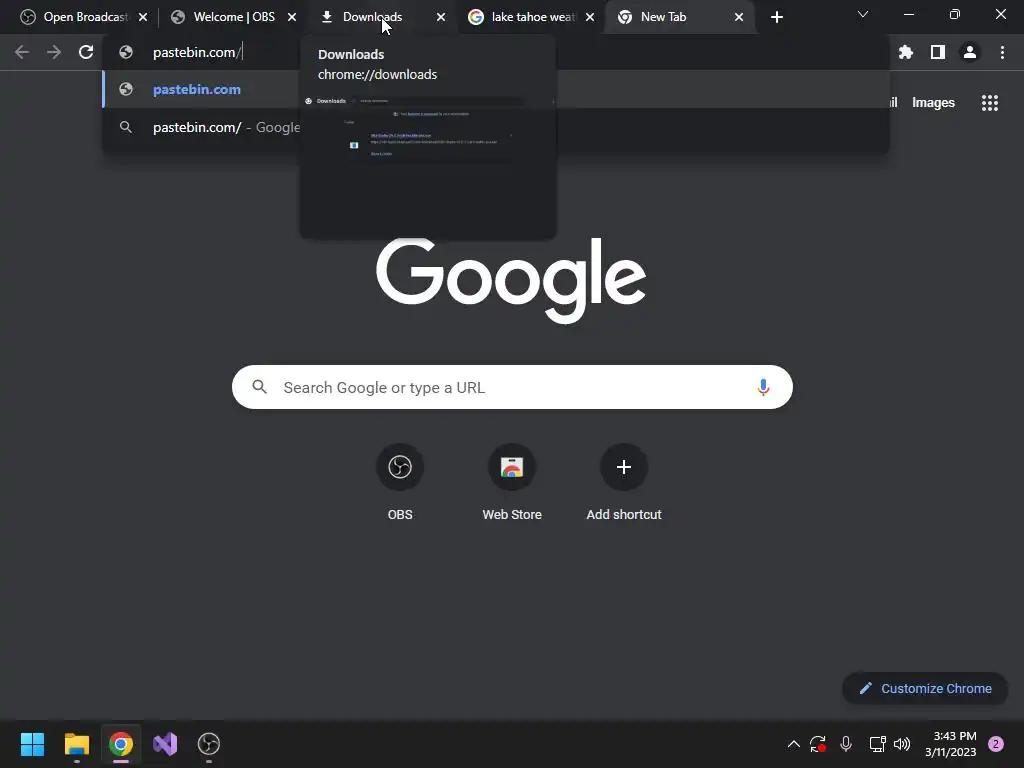1024x768 pixels.
Task: Close the Downloads tab
Action: click(x=441, y=17)
